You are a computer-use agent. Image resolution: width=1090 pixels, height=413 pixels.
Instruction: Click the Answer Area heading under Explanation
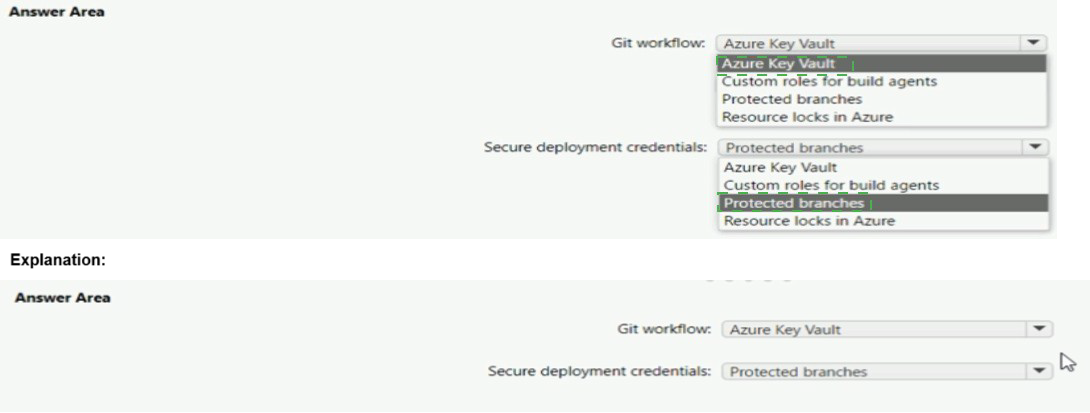click(60, 298)
